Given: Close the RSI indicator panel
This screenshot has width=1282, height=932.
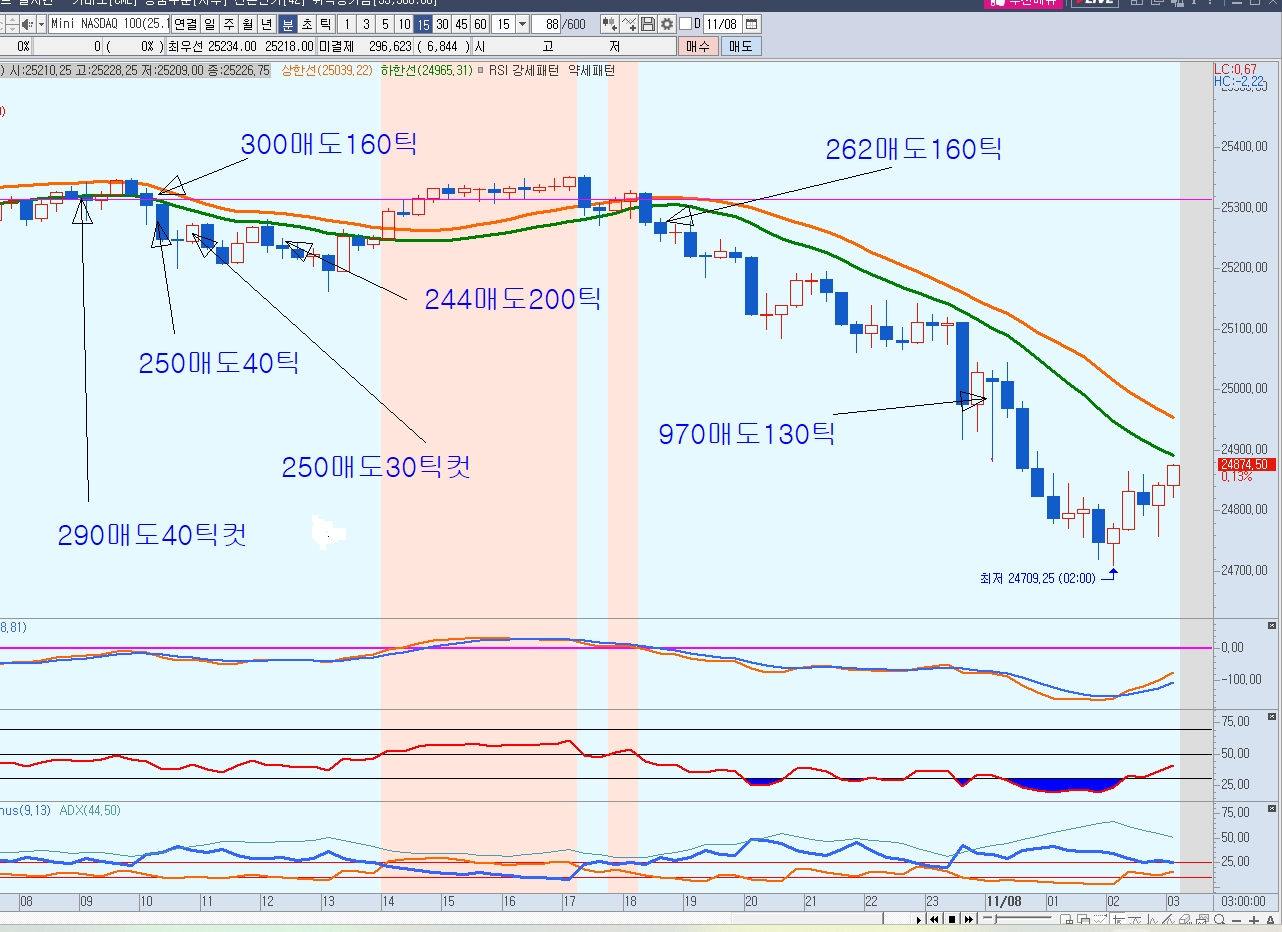Looking at the screenshot, I should pos(1272,717).
